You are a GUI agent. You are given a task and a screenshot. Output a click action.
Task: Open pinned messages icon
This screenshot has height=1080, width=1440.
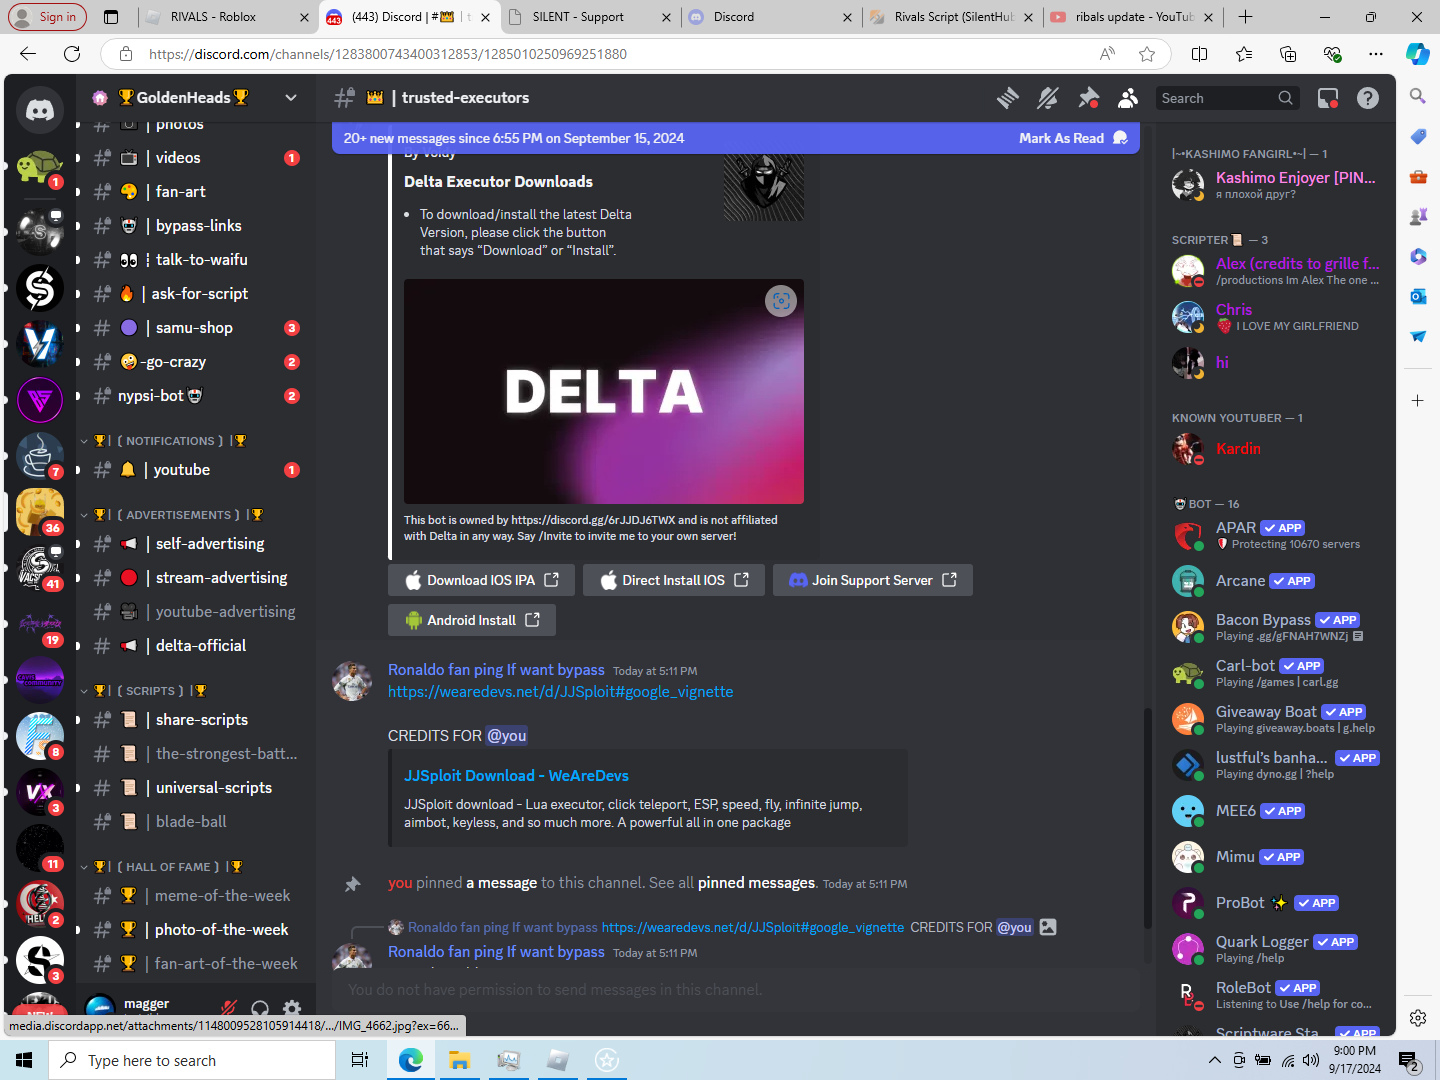click(x=1088, y=98)
